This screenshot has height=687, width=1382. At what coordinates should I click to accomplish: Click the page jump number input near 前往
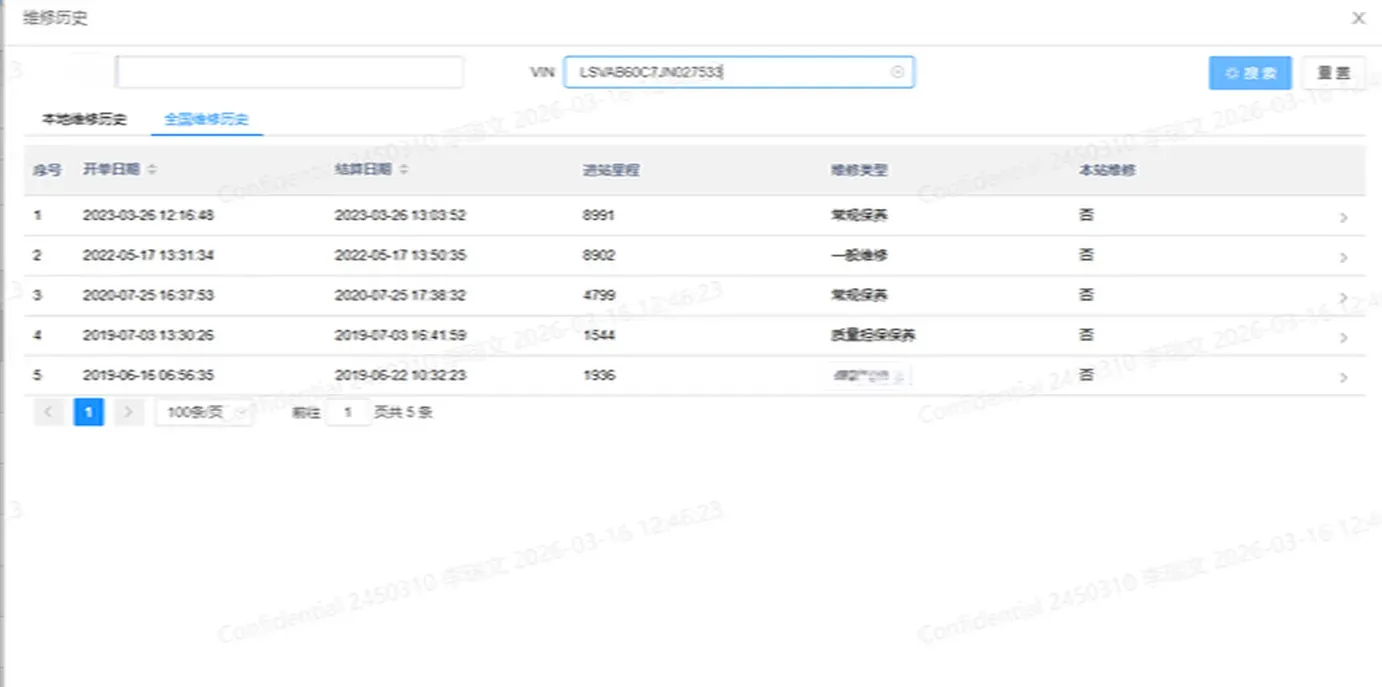[349, 411]
